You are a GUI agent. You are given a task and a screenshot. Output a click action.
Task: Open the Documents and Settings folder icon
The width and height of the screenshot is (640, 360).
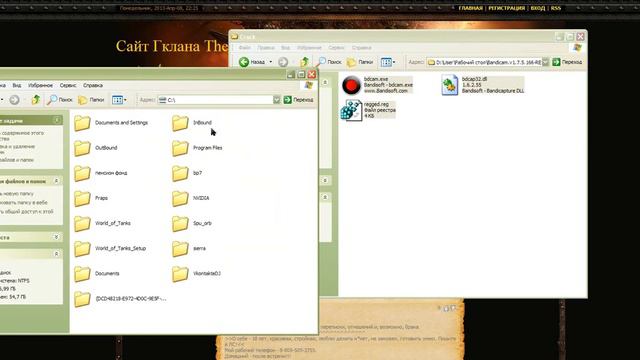[82, 123]
